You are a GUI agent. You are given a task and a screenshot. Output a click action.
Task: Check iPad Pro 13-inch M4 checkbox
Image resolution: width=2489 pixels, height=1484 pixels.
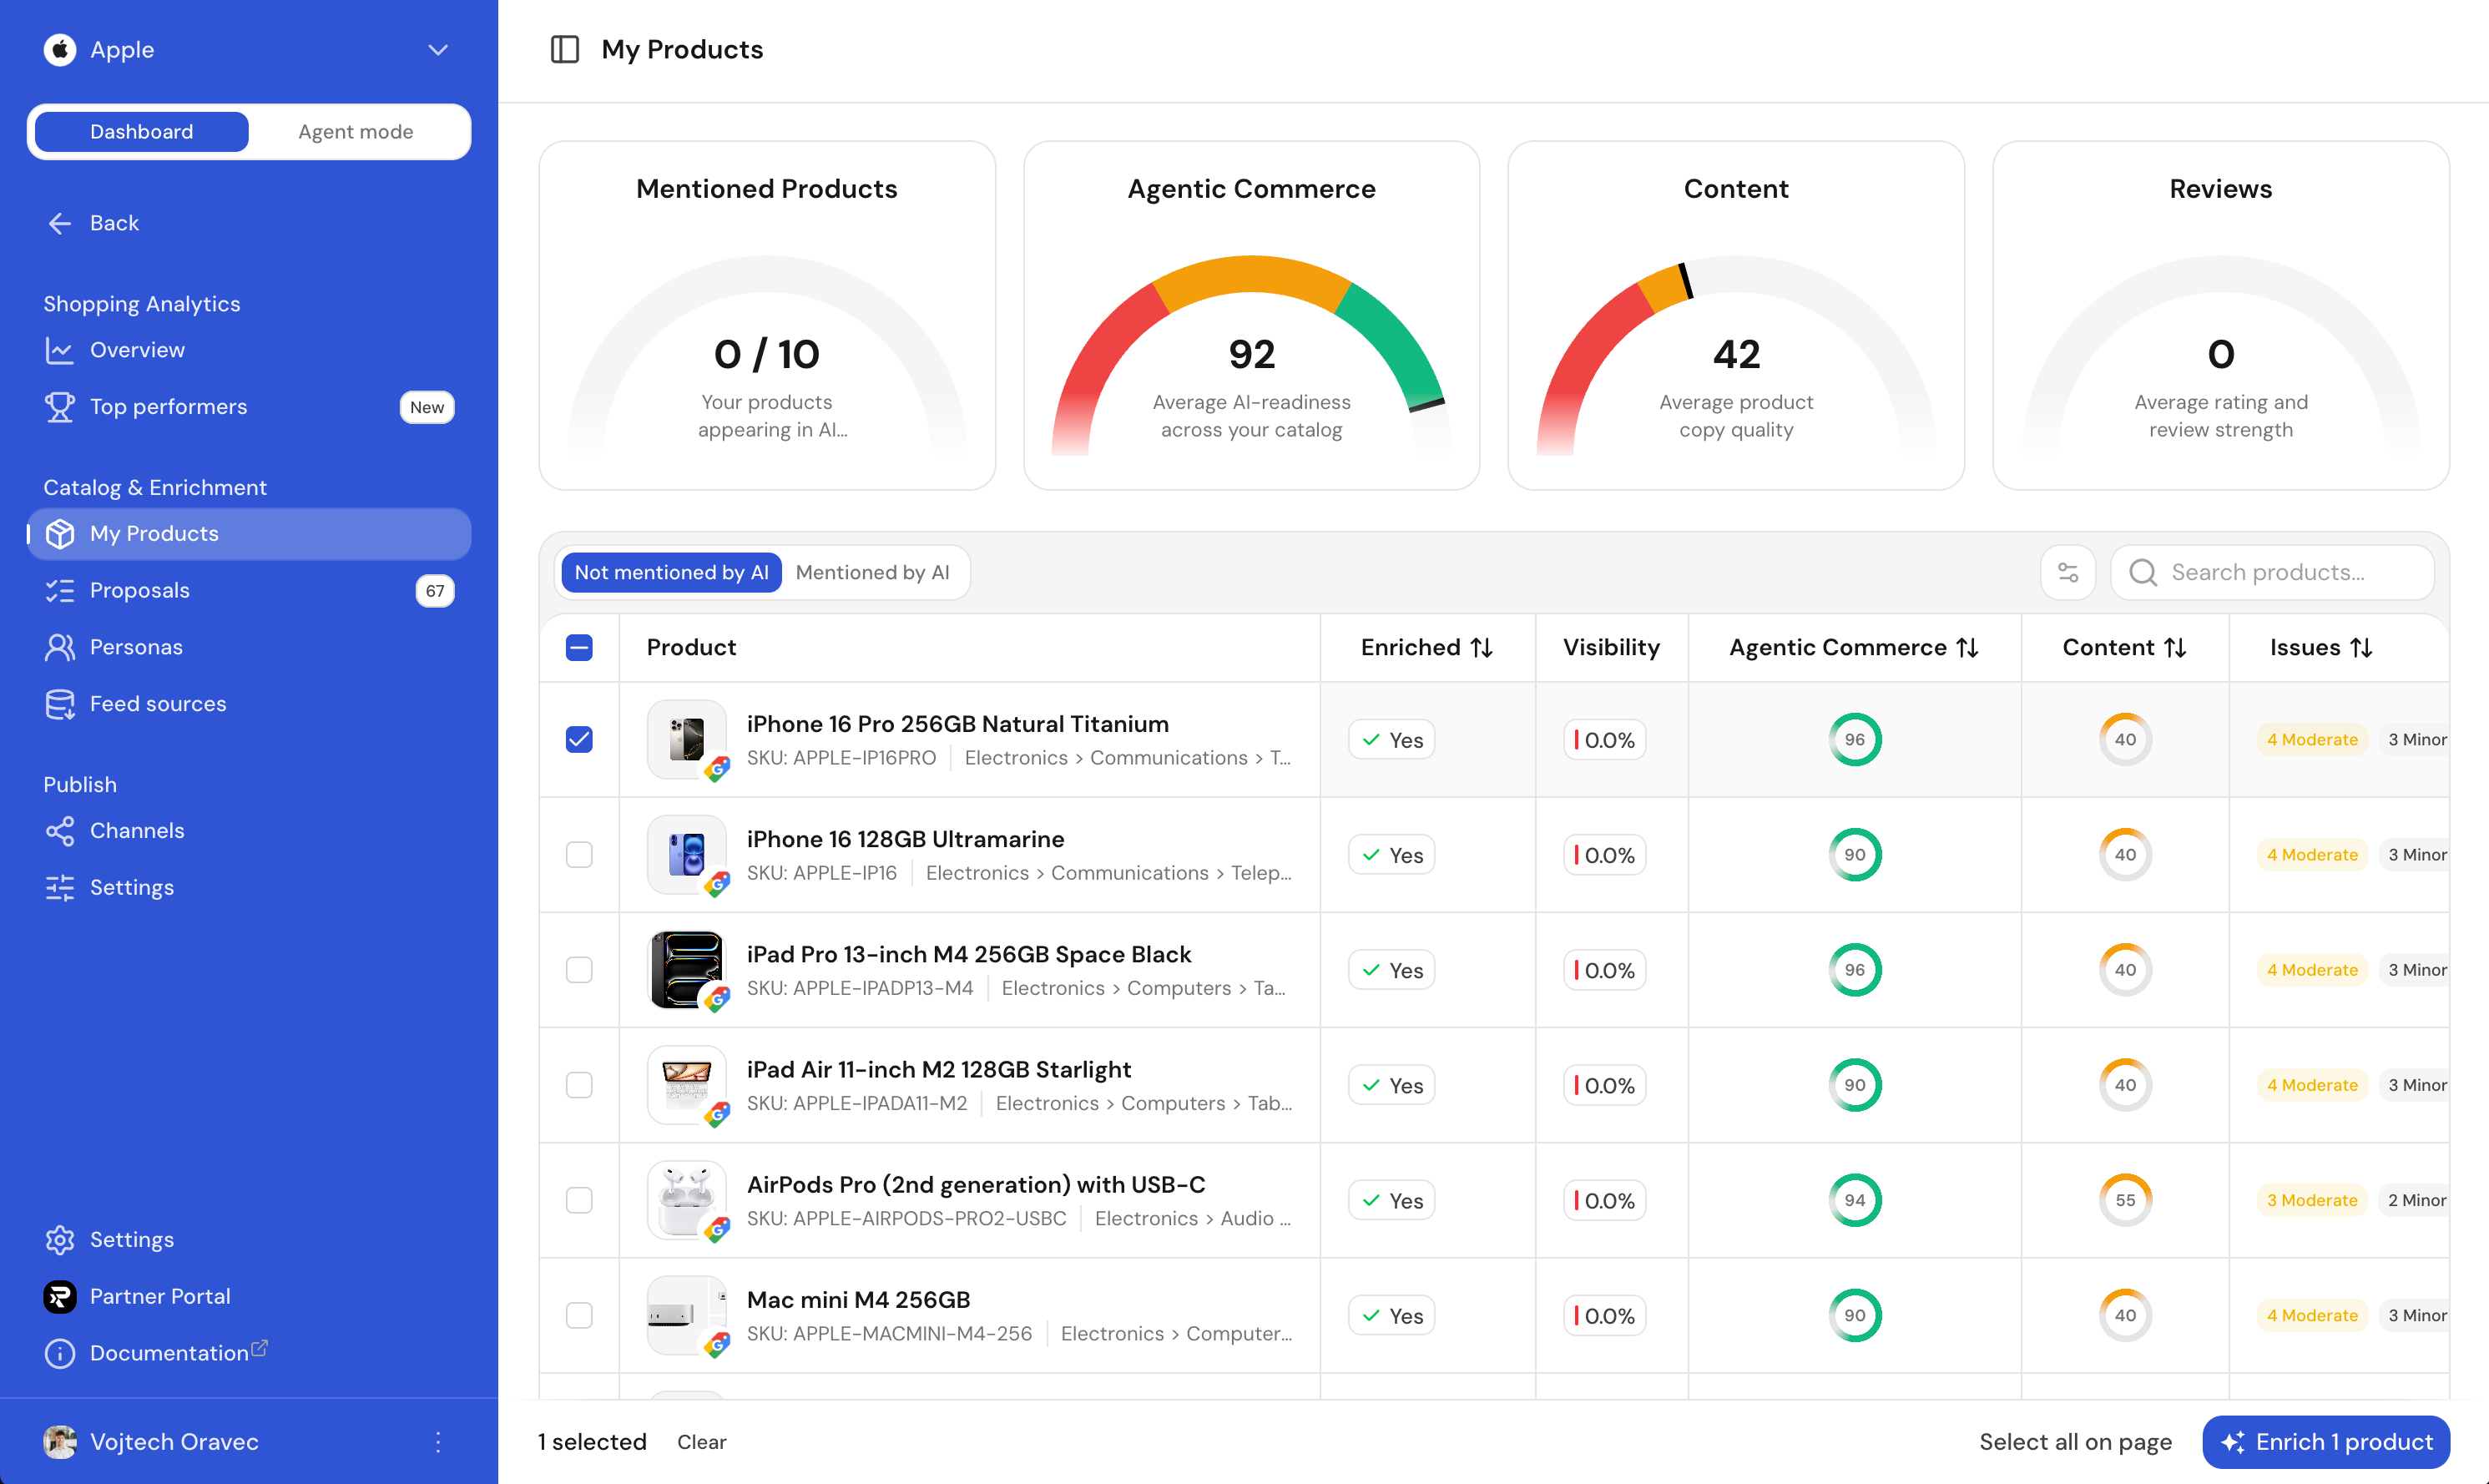pyautogui.click(x=579, y=969)
